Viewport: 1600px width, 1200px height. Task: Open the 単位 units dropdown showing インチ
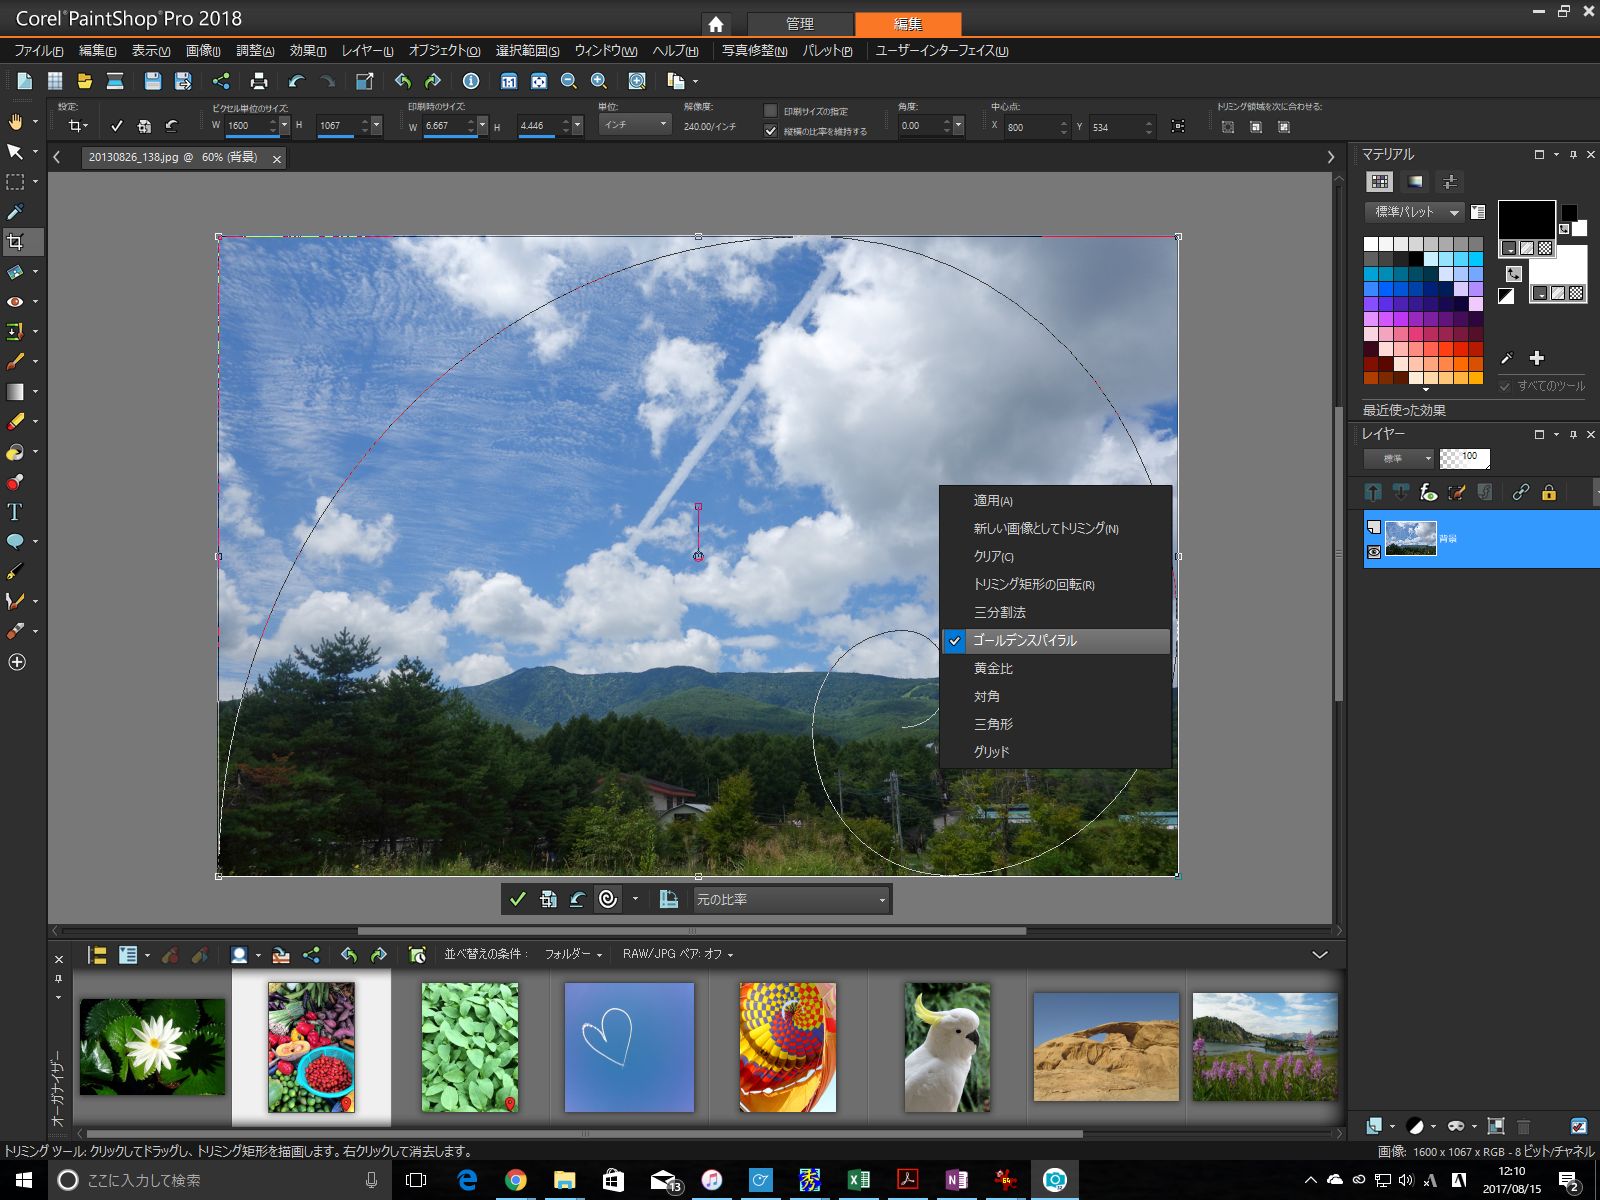(635, 125)
